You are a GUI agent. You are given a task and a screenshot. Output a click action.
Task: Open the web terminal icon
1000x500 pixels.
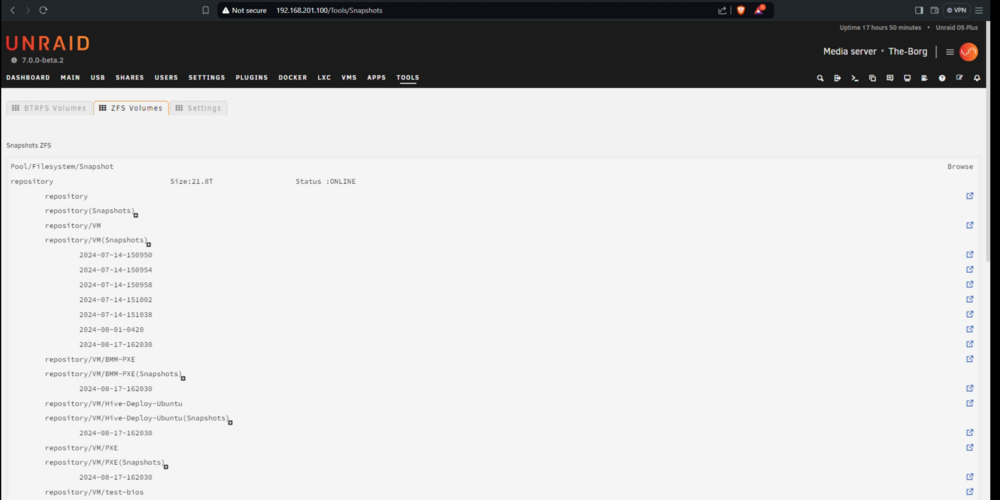[855, 78]
